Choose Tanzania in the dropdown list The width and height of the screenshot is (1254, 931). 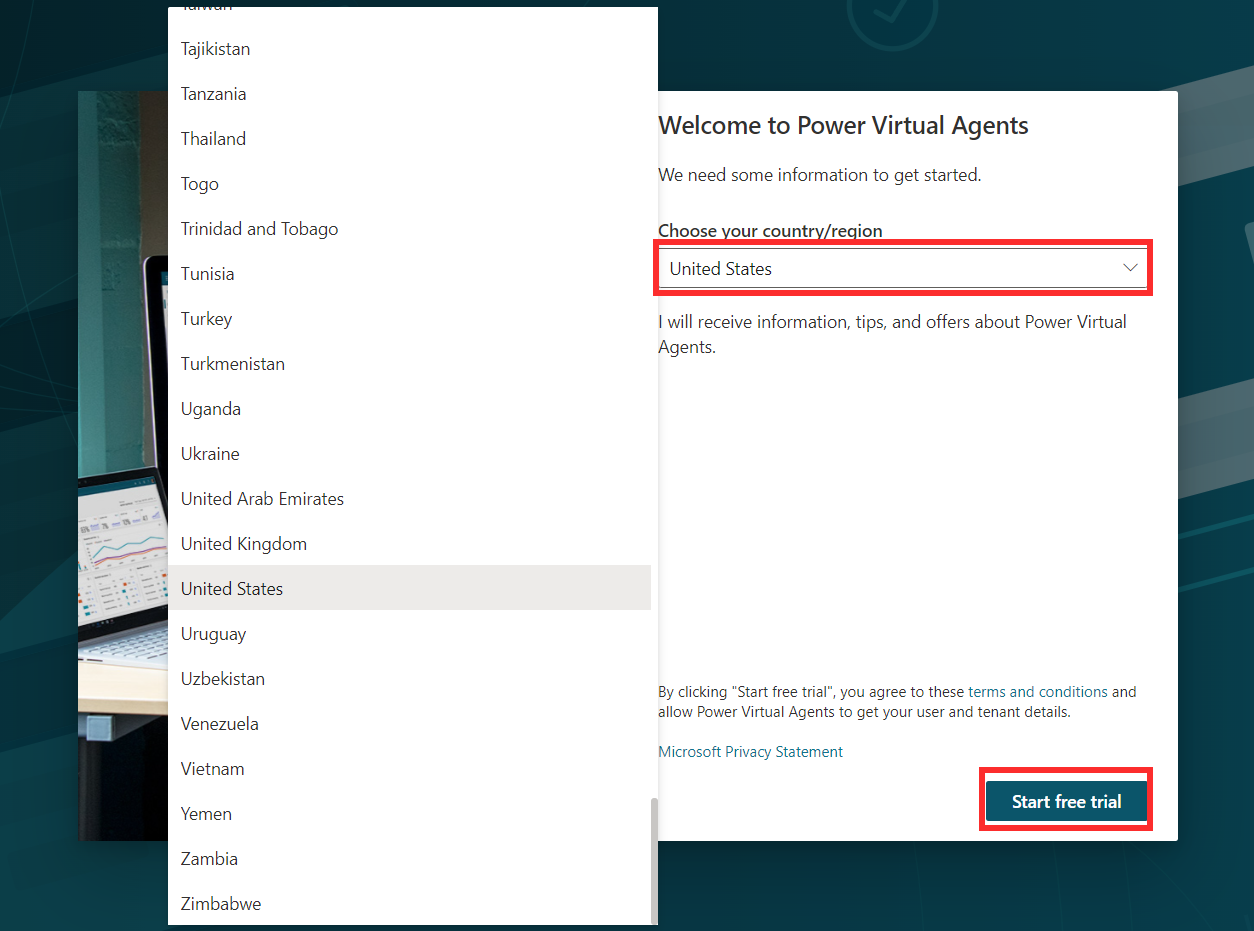[409, 94]
